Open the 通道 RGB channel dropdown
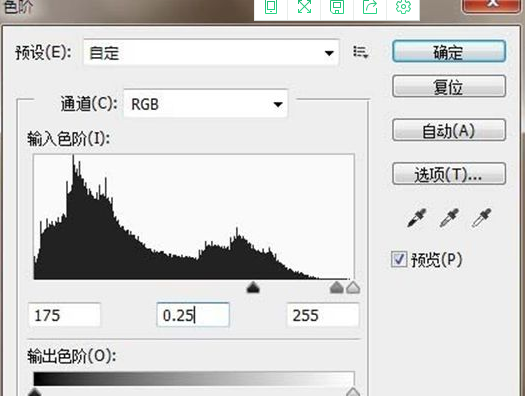Screen dimensions: 525x396 coord(206,104)
